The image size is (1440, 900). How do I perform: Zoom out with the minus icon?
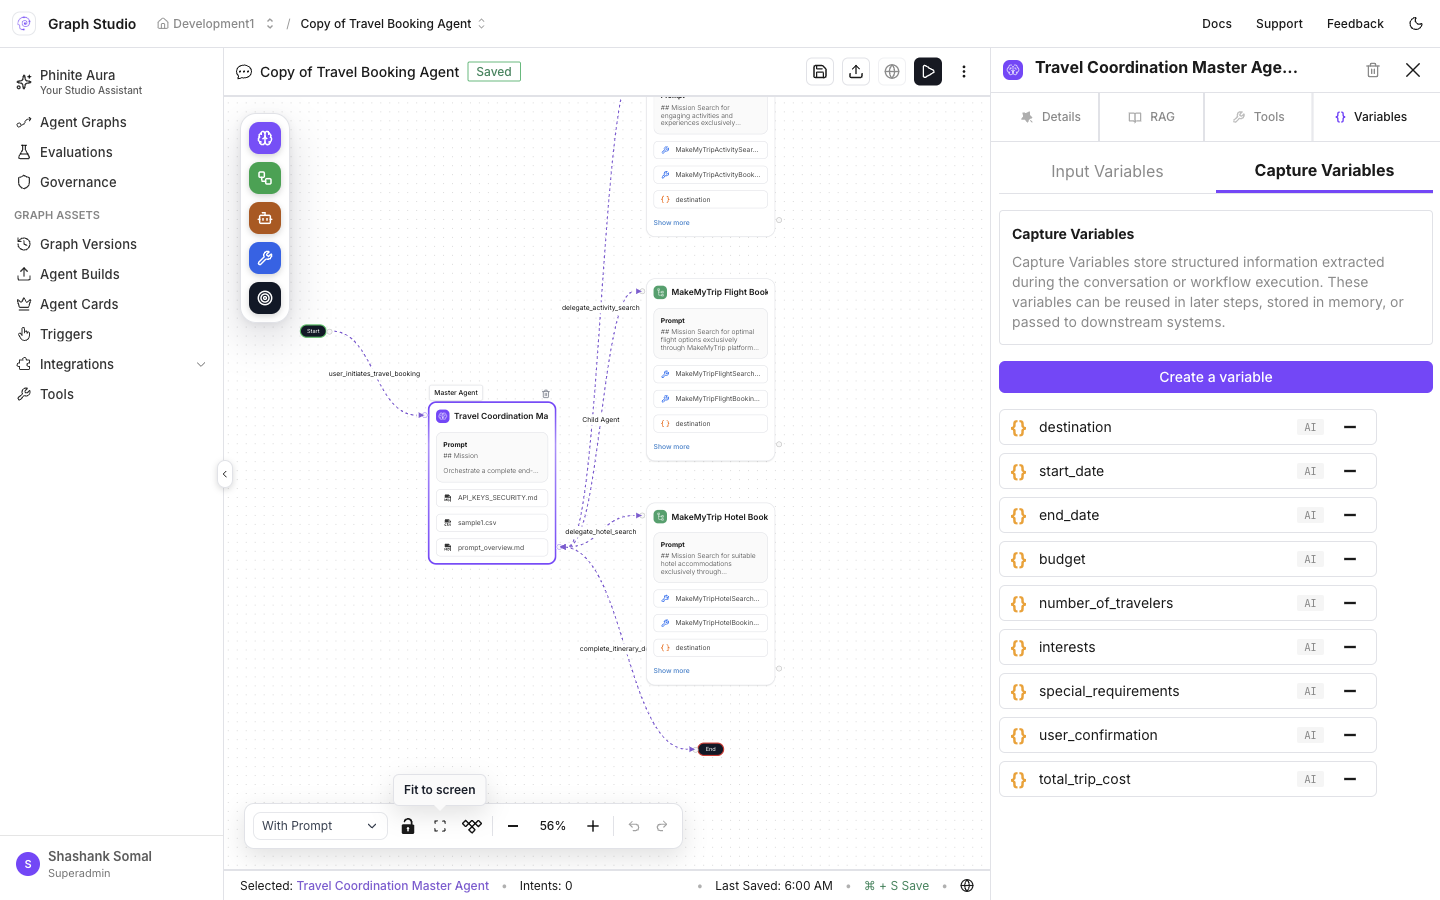click(x=513, y=826)
